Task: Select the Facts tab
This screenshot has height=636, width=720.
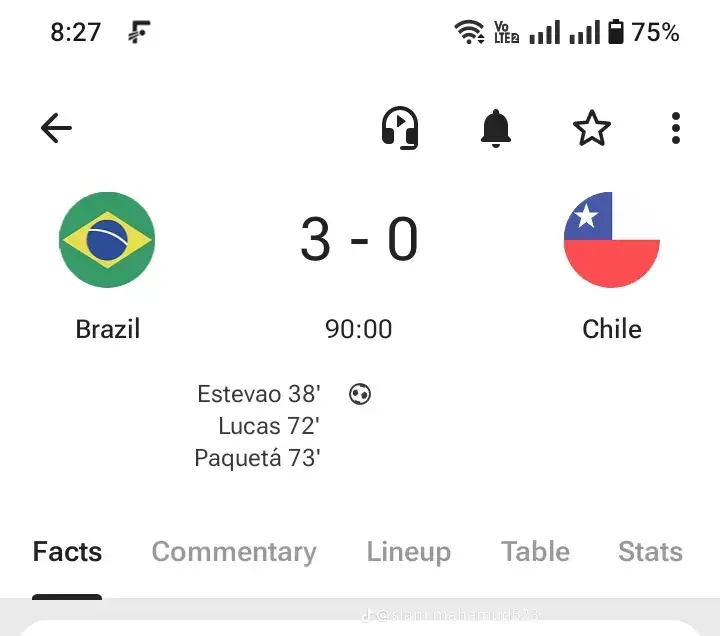Action: click(x=67, y=552)
